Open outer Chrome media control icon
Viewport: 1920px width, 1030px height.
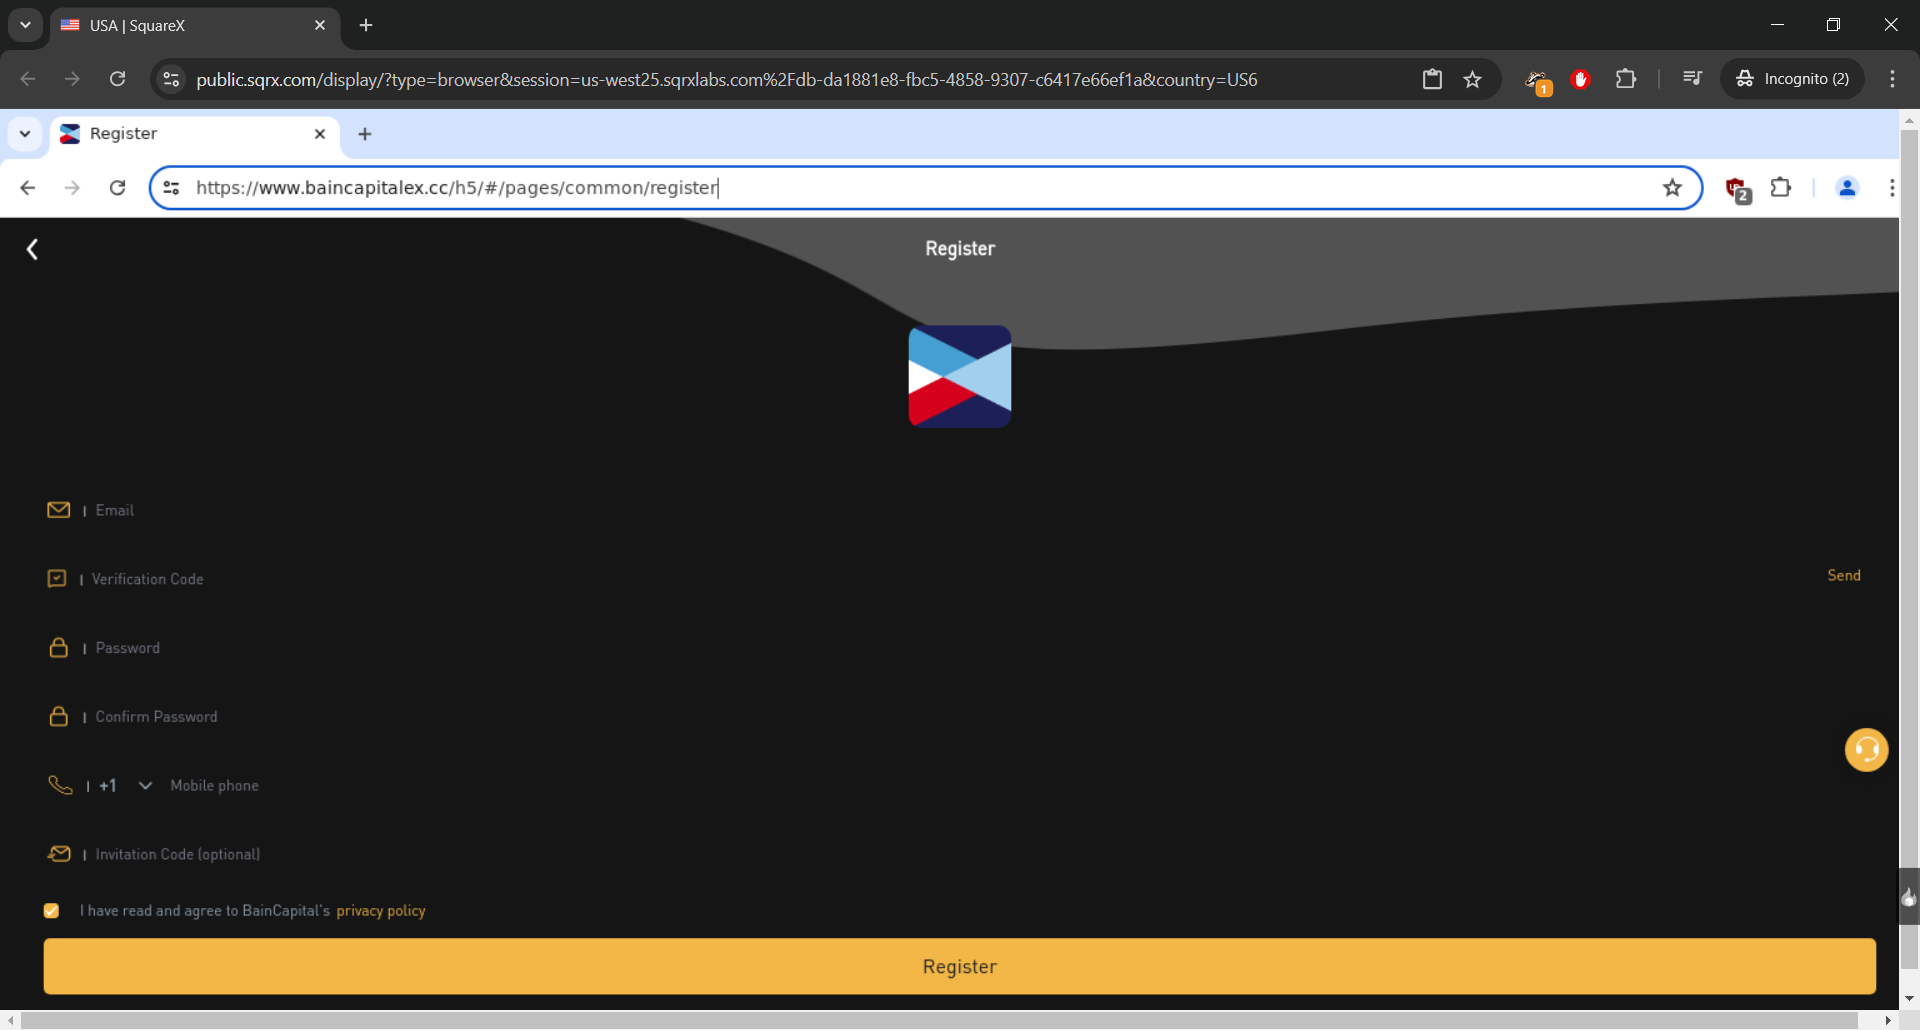(1692, 79)
